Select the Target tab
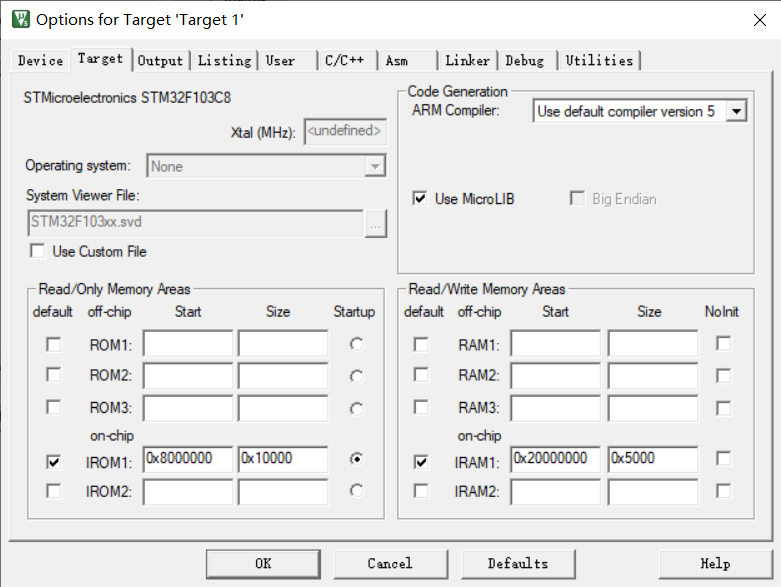 click(x=101, y=59)
